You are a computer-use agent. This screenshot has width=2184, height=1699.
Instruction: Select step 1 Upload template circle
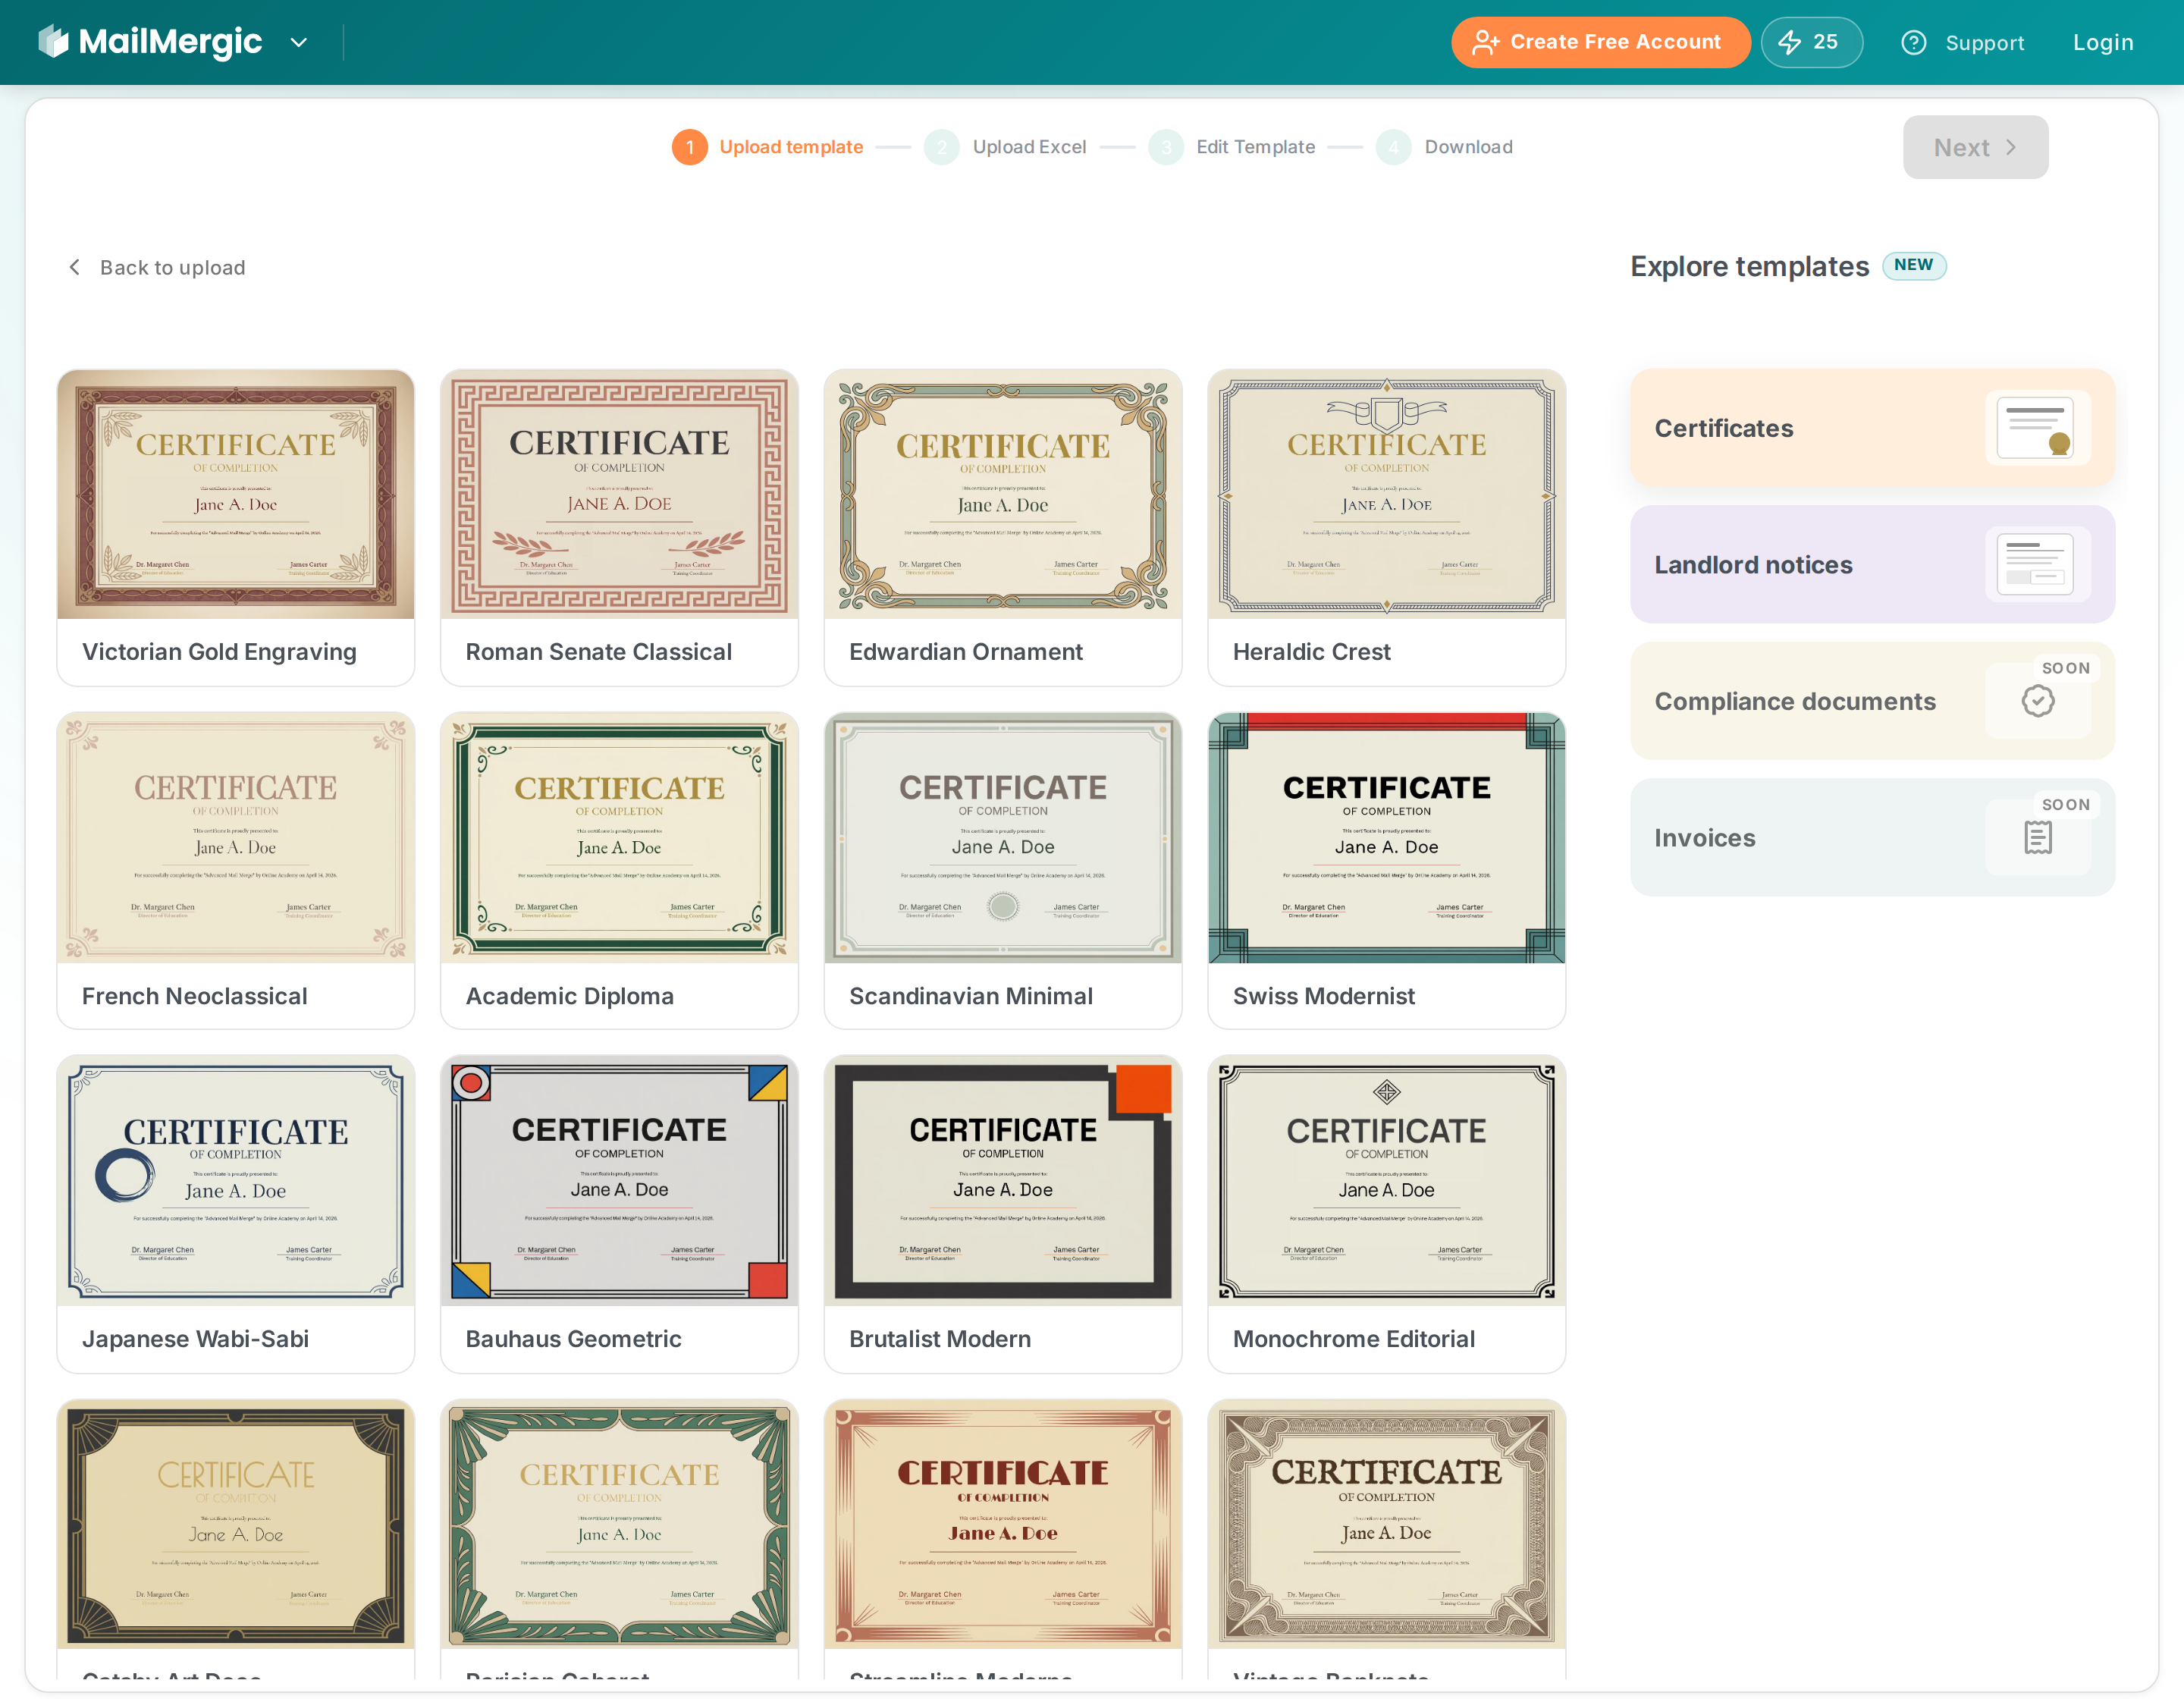[x=689, y=147]
